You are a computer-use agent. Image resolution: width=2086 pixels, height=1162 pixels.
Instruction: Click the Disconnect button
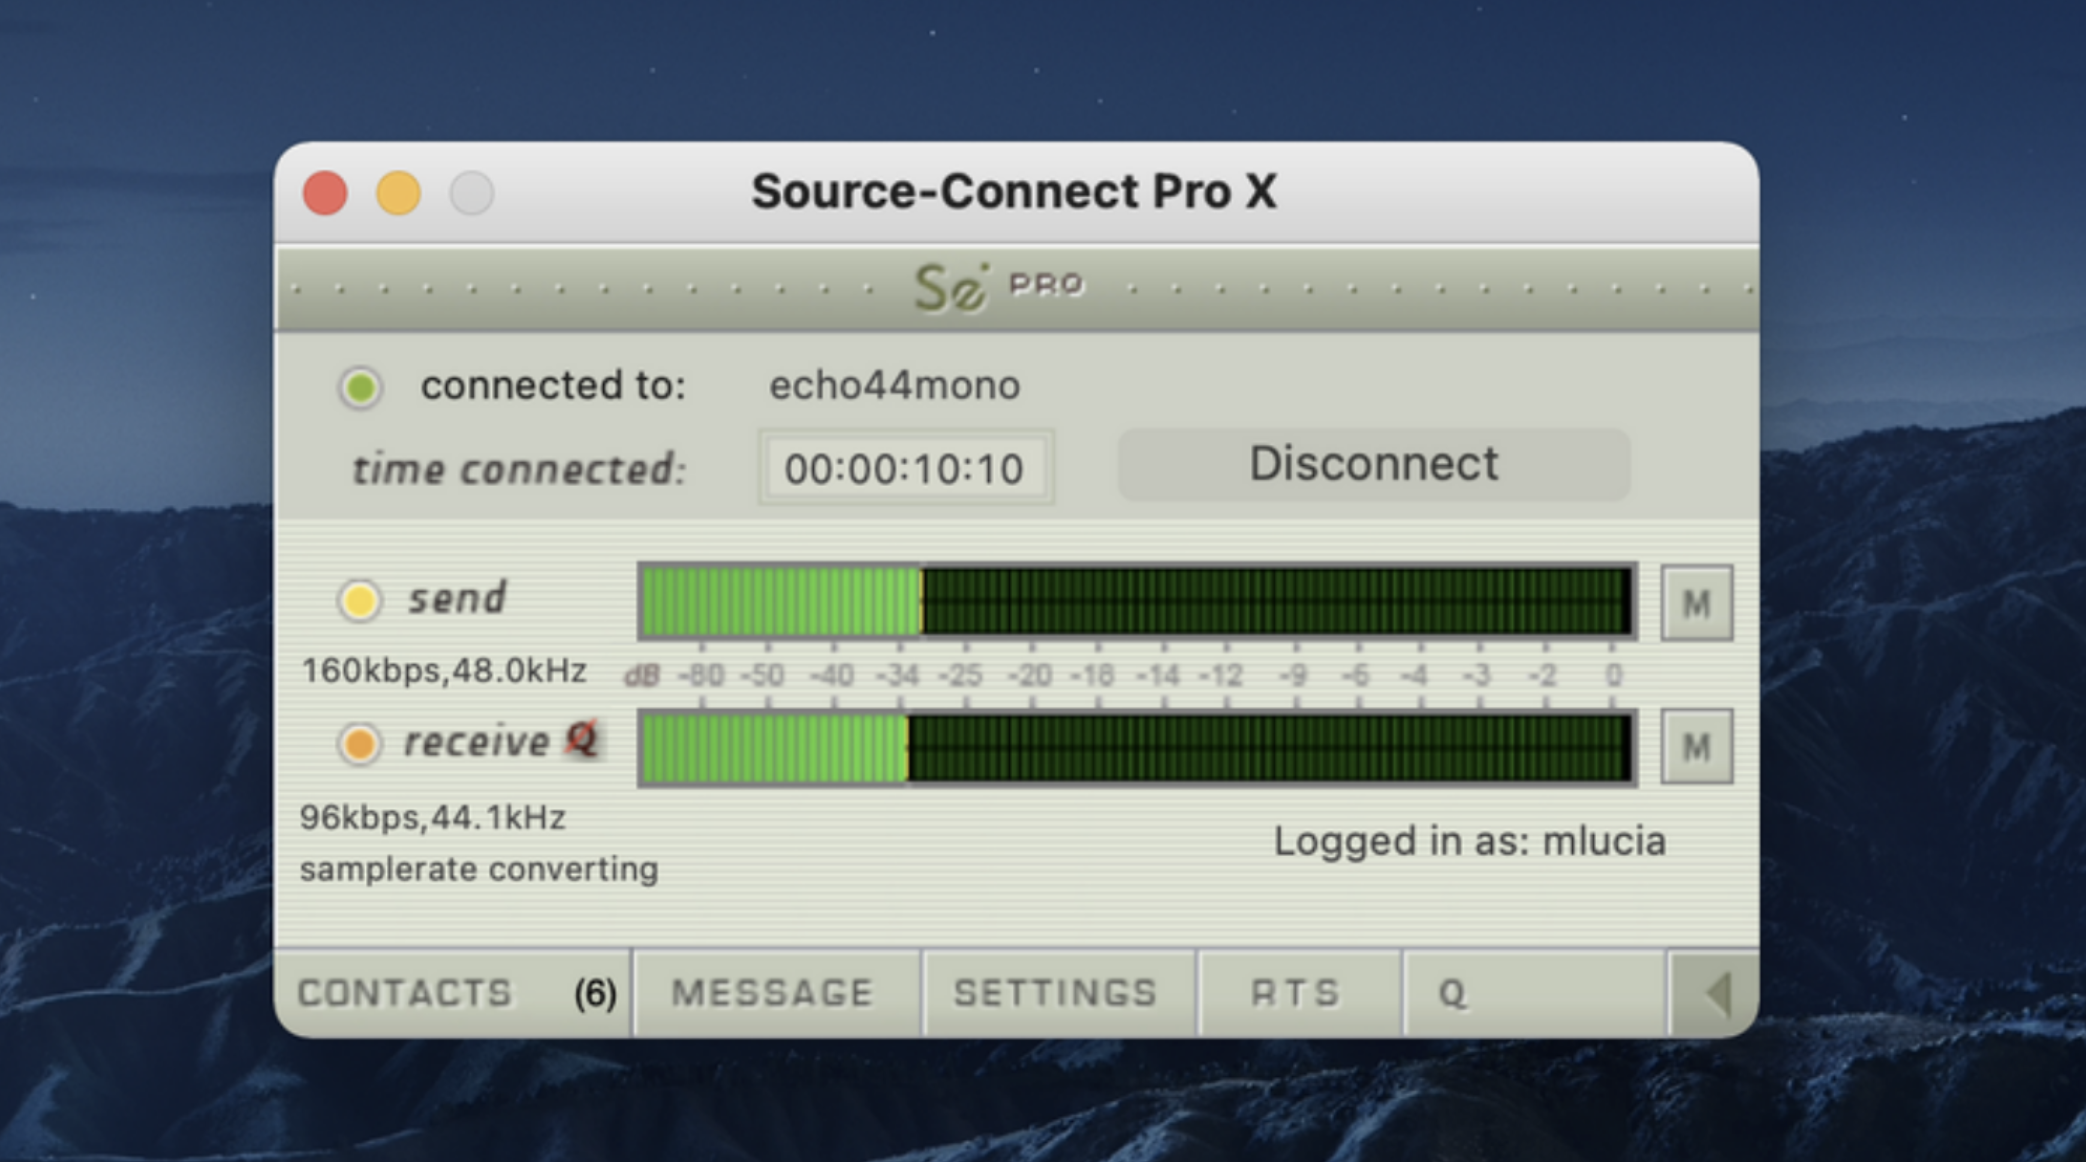1374,465
